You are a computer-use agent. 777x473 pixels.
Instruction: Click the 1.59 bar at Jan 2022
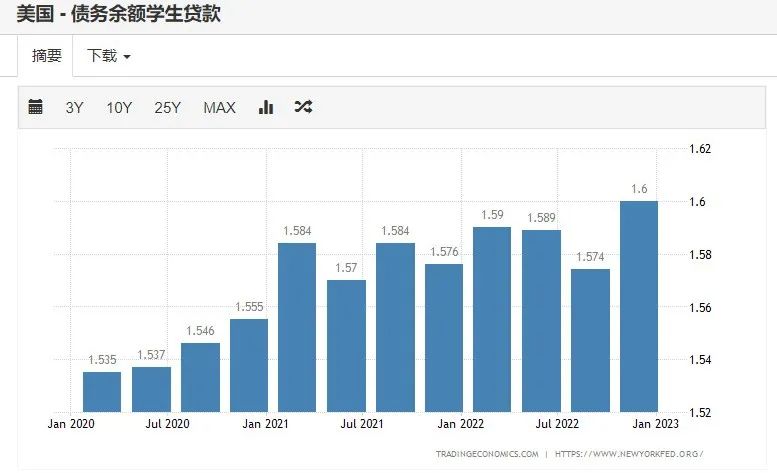pyautogui.click(x=492, y=320)
